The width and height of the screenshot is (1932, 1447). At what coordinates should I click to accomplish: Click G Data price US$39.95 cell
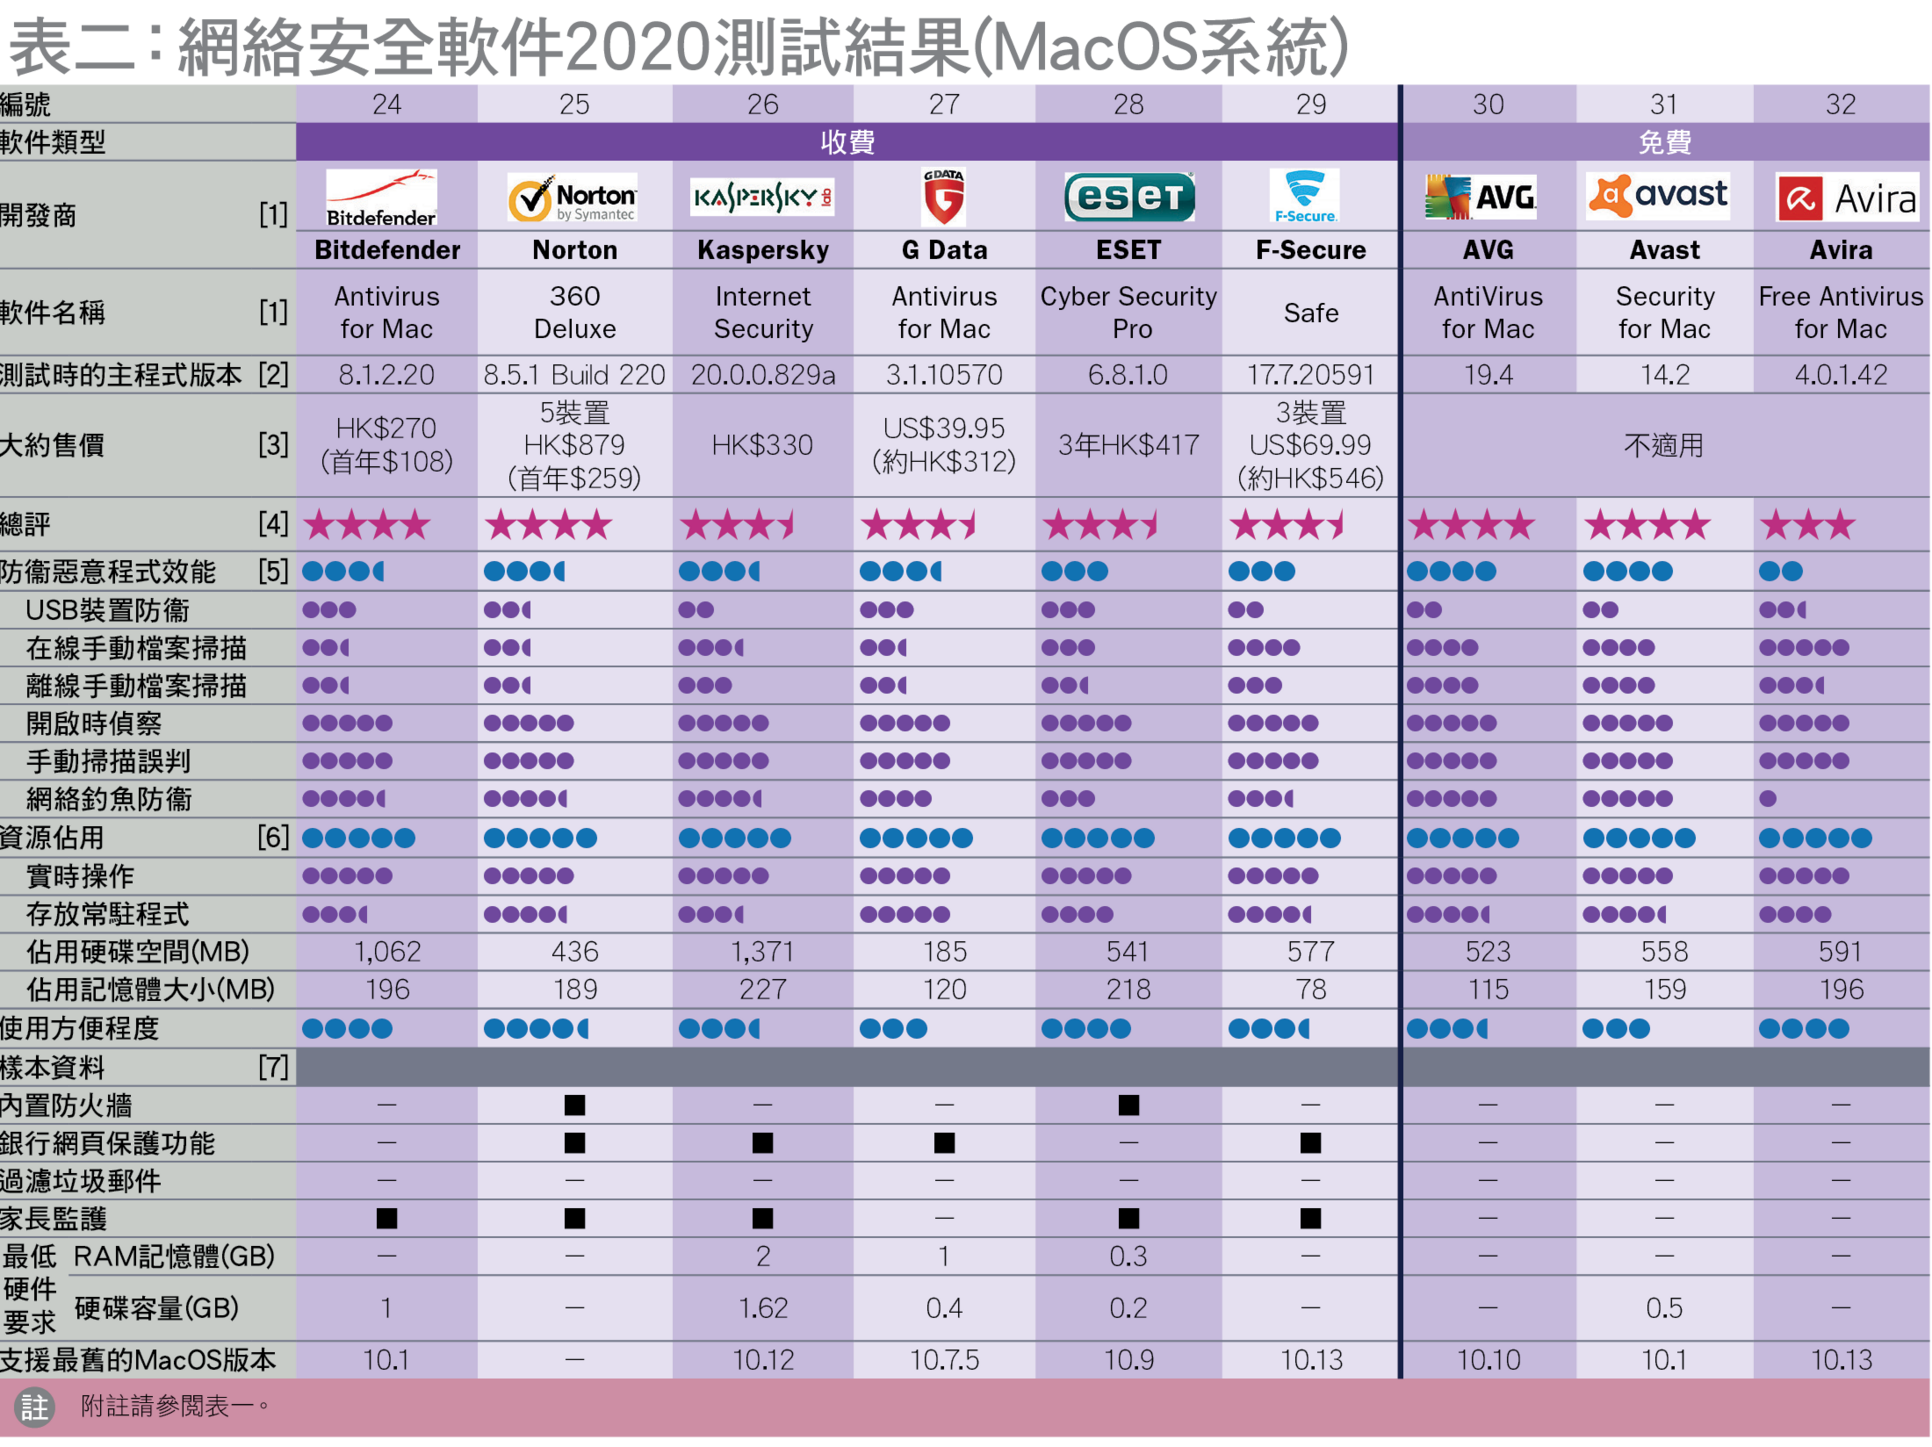(x=943, y=445)
